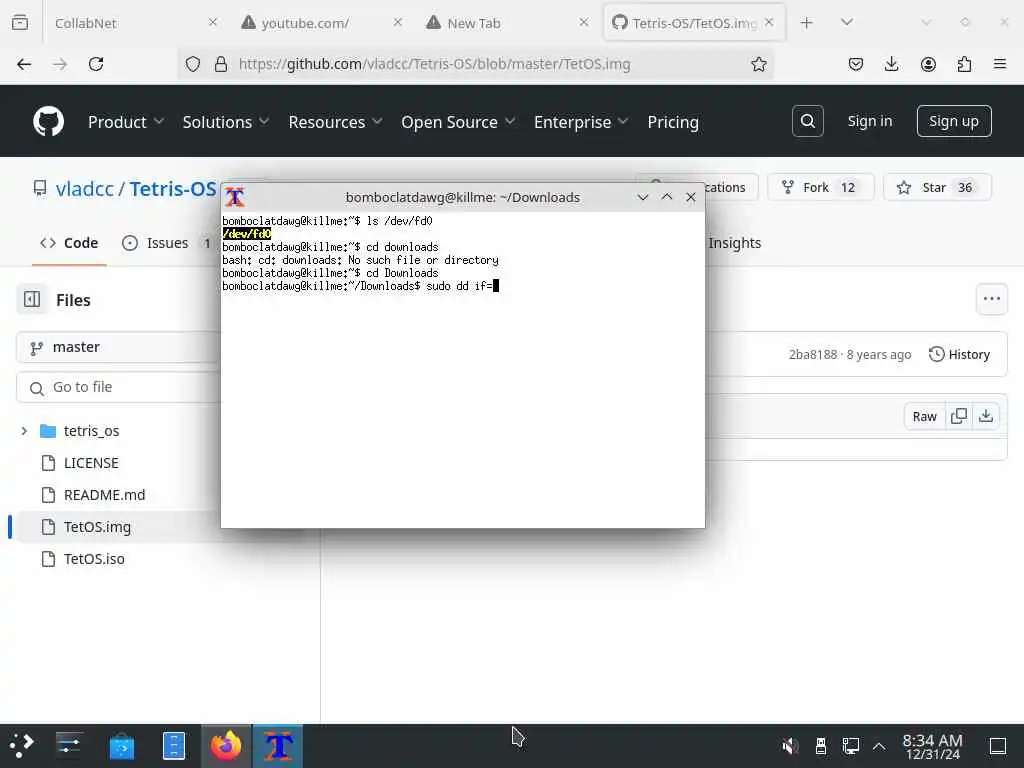
Task: Click the Firefox back arrow
Action: (x=24, y=64)
